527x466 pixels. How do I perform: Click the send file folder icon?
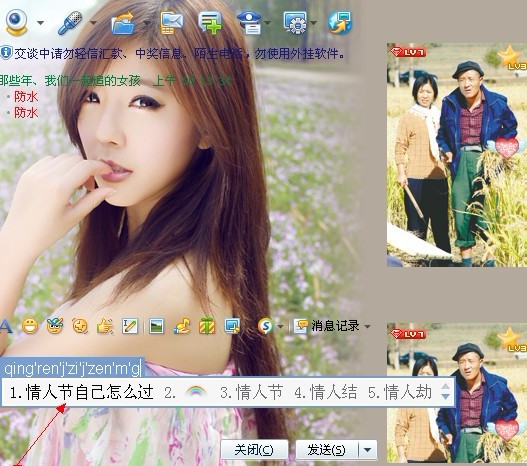tap(123, 23)
